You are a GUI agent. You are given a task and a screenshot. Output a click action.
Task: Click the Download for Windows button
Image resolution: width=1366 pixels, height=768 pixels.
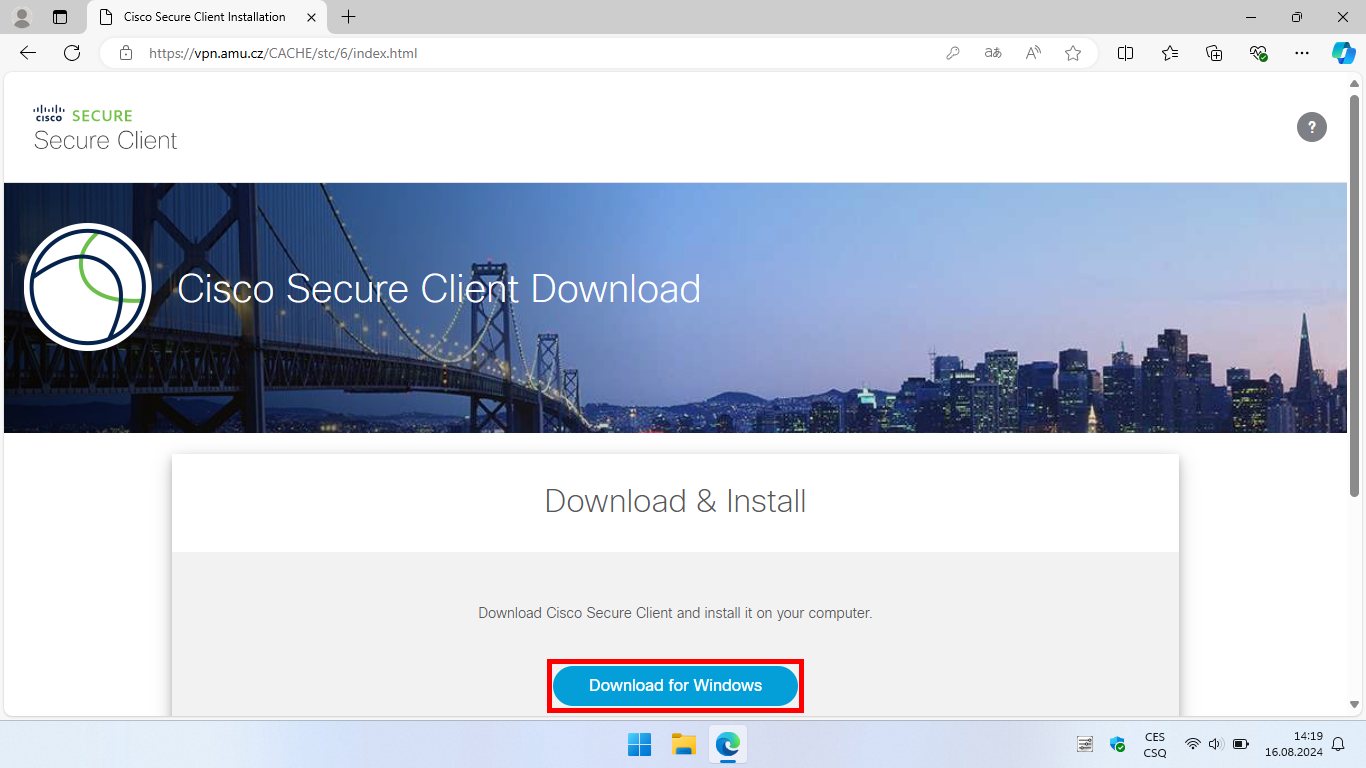(x=675, y=686)
